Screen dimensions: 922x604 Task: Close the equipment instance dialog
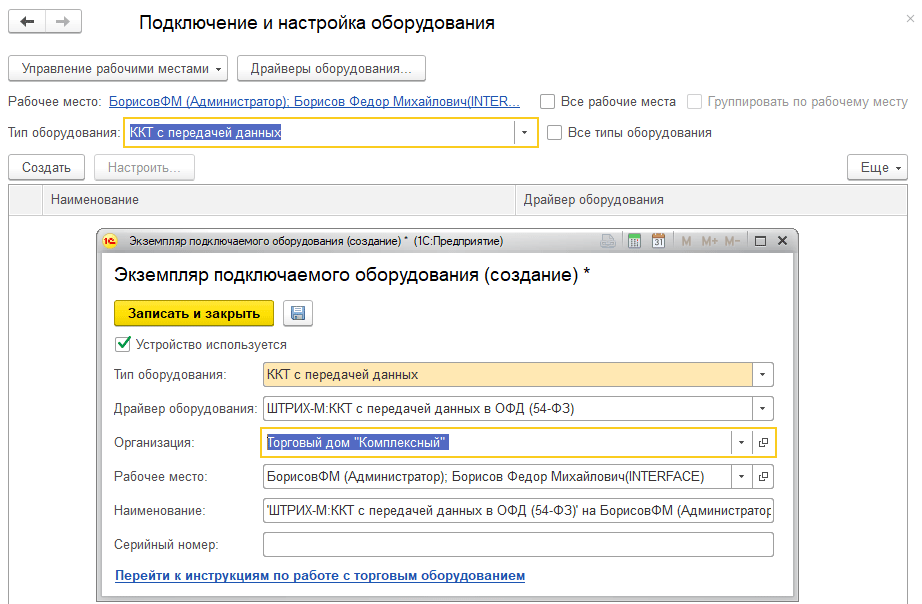[x=782, y=241]
